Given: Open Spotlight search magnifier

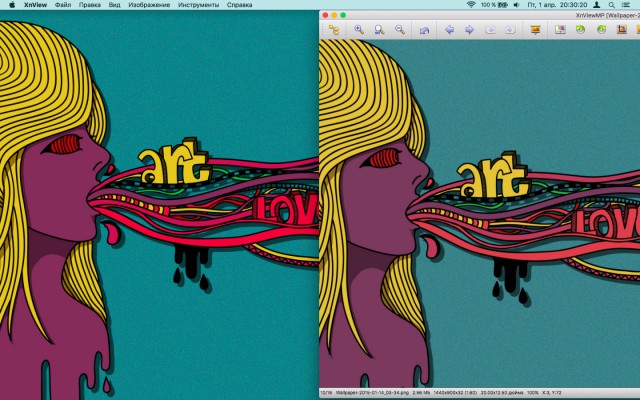Looking at the screenshot, I should pos(611,5).
